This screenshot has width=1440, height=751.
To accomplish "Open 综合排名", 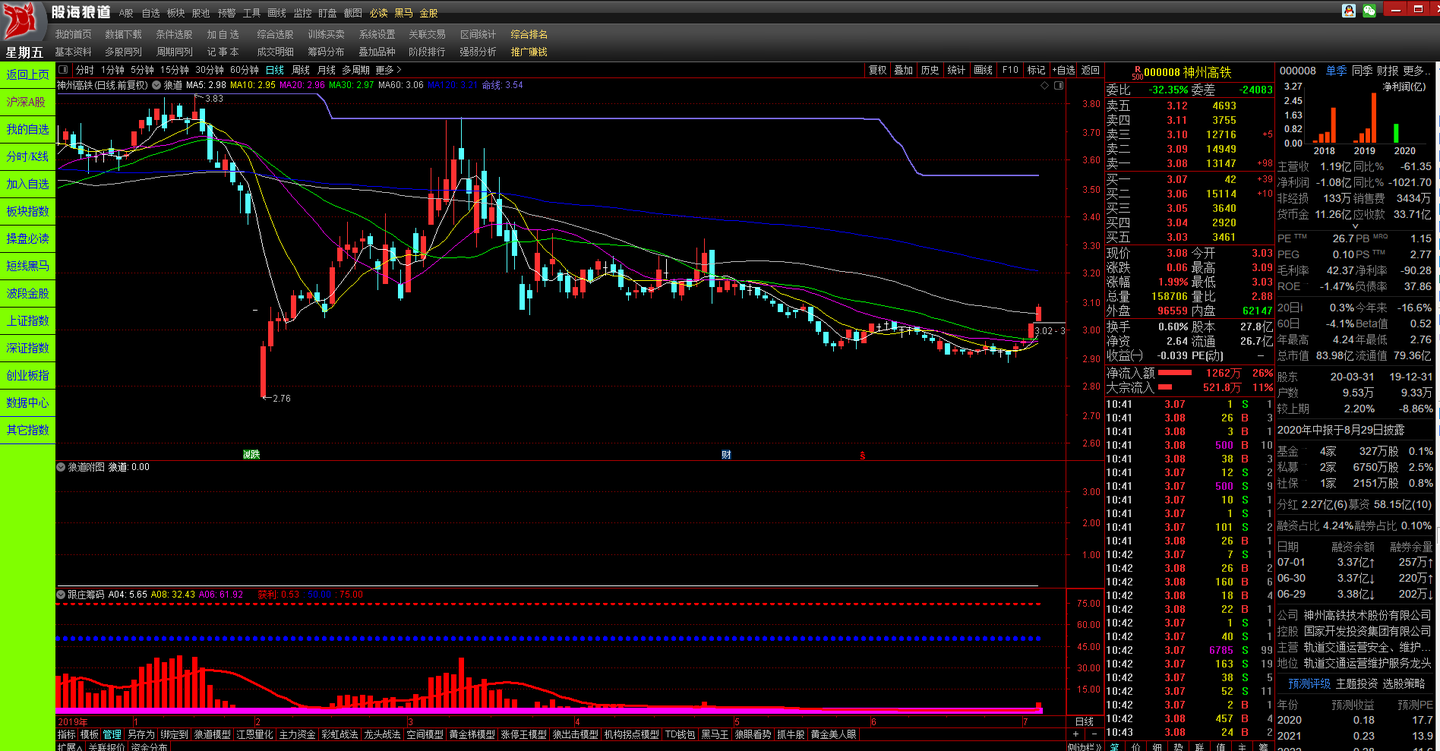I will [529, 34].
